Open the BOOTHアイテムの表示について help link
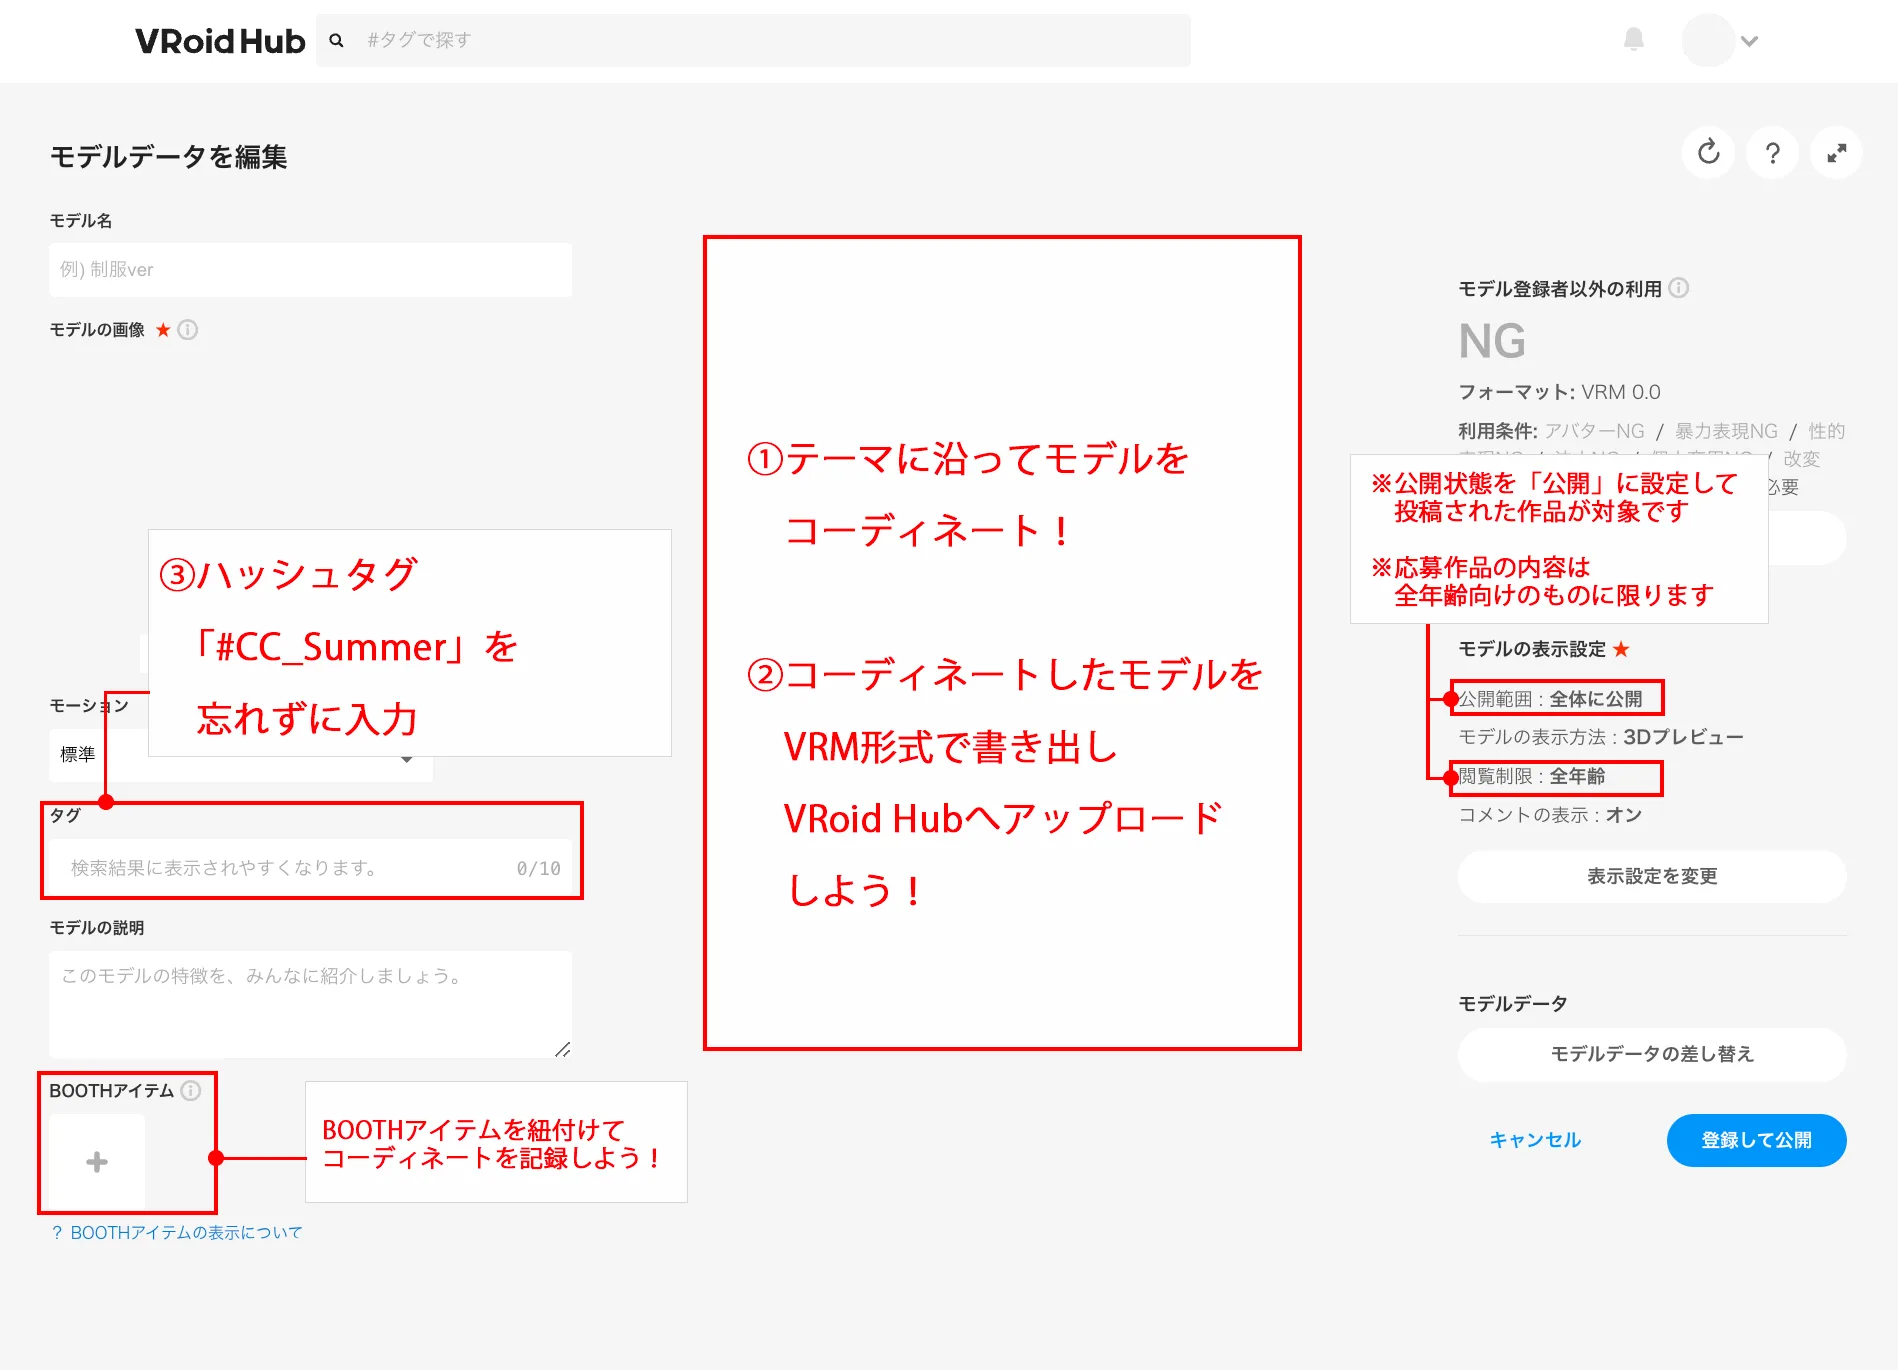The height and width of the screenshot is (1370, 1898). [176, 1233]
